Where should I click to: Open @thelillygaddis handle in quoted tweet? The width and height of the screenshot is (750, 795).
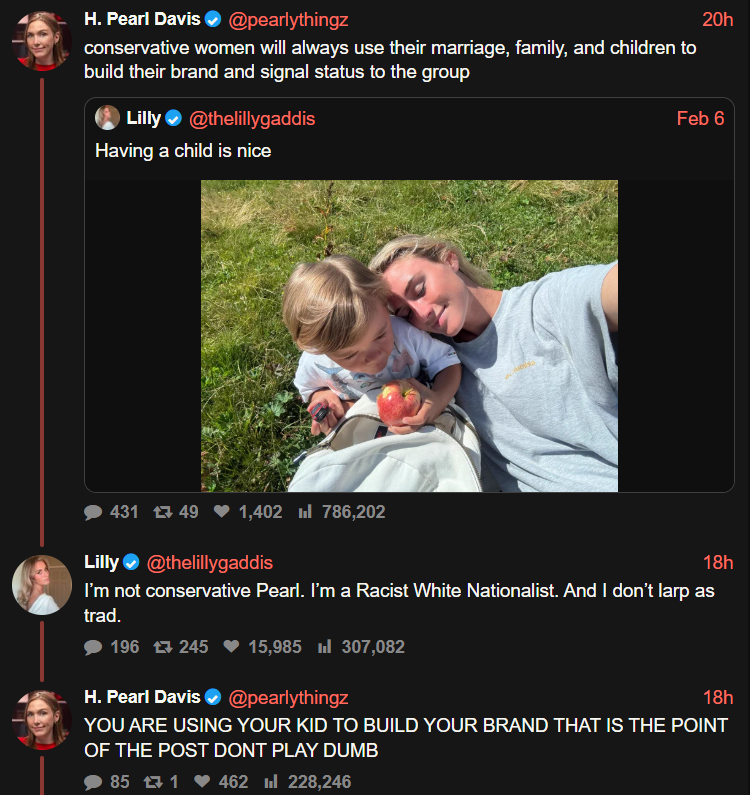252,119
